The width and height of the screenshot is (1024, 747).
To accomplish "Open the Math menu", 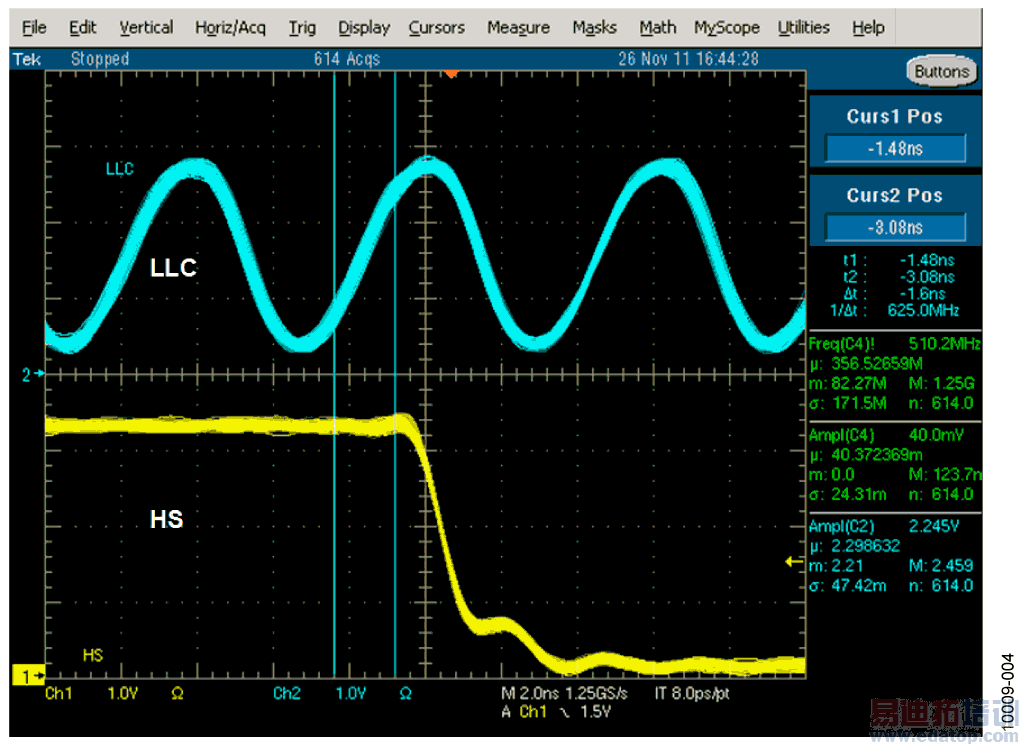I will click(657, 27).
